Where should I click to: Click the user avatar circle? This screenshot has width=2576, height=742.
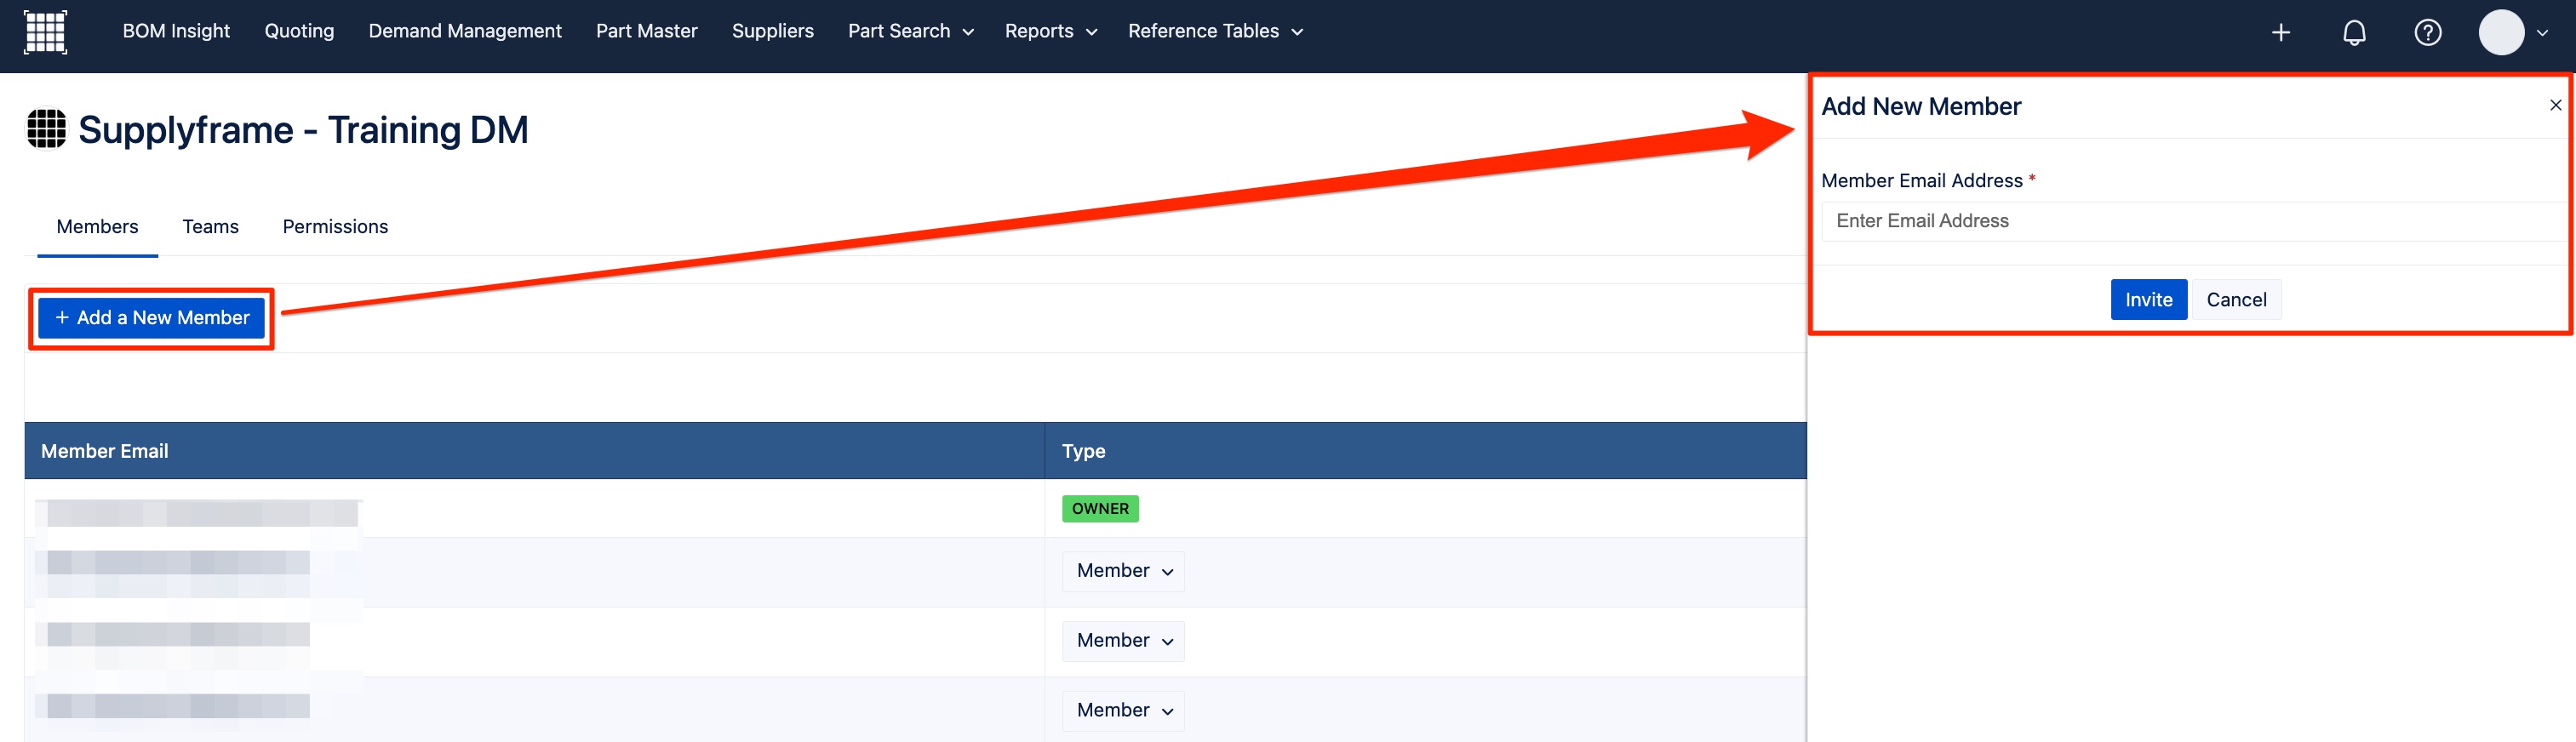[2501, 33]
